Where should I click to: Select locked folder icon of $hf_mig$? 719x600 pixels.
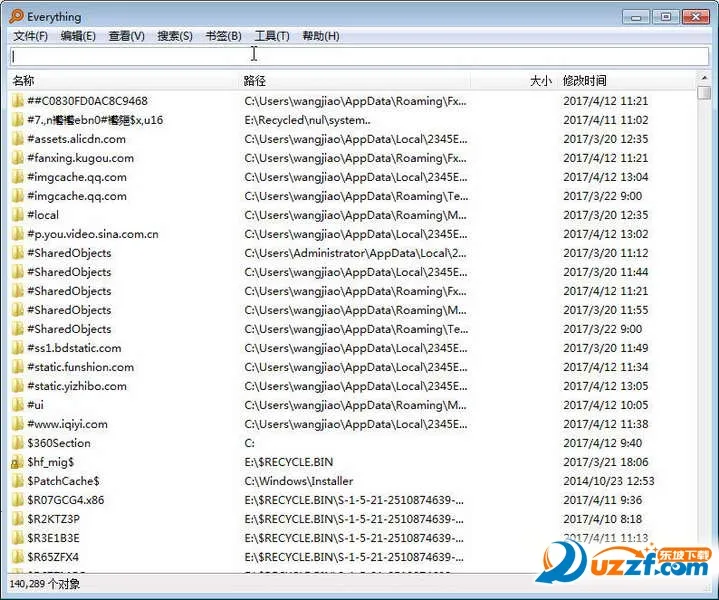pyautogui.click(x=17, y=462)
